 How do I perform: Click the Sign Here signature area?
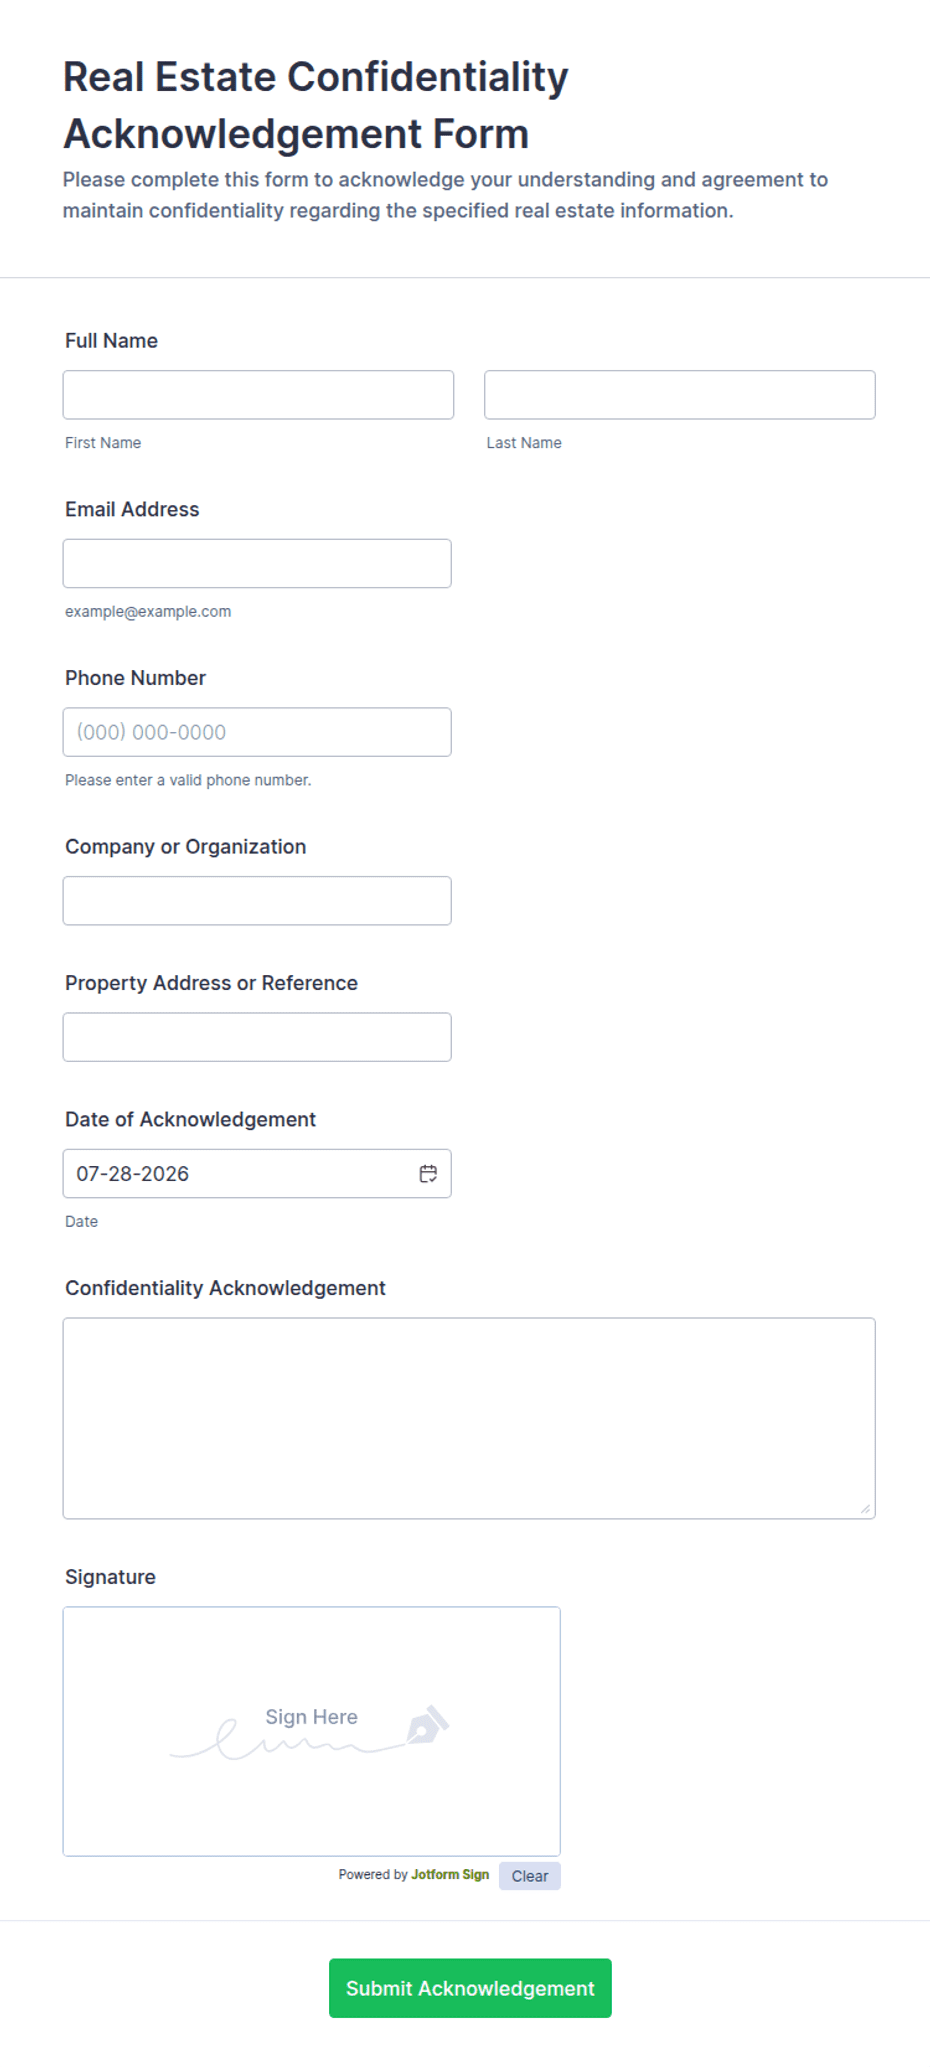click(312, 1731)
